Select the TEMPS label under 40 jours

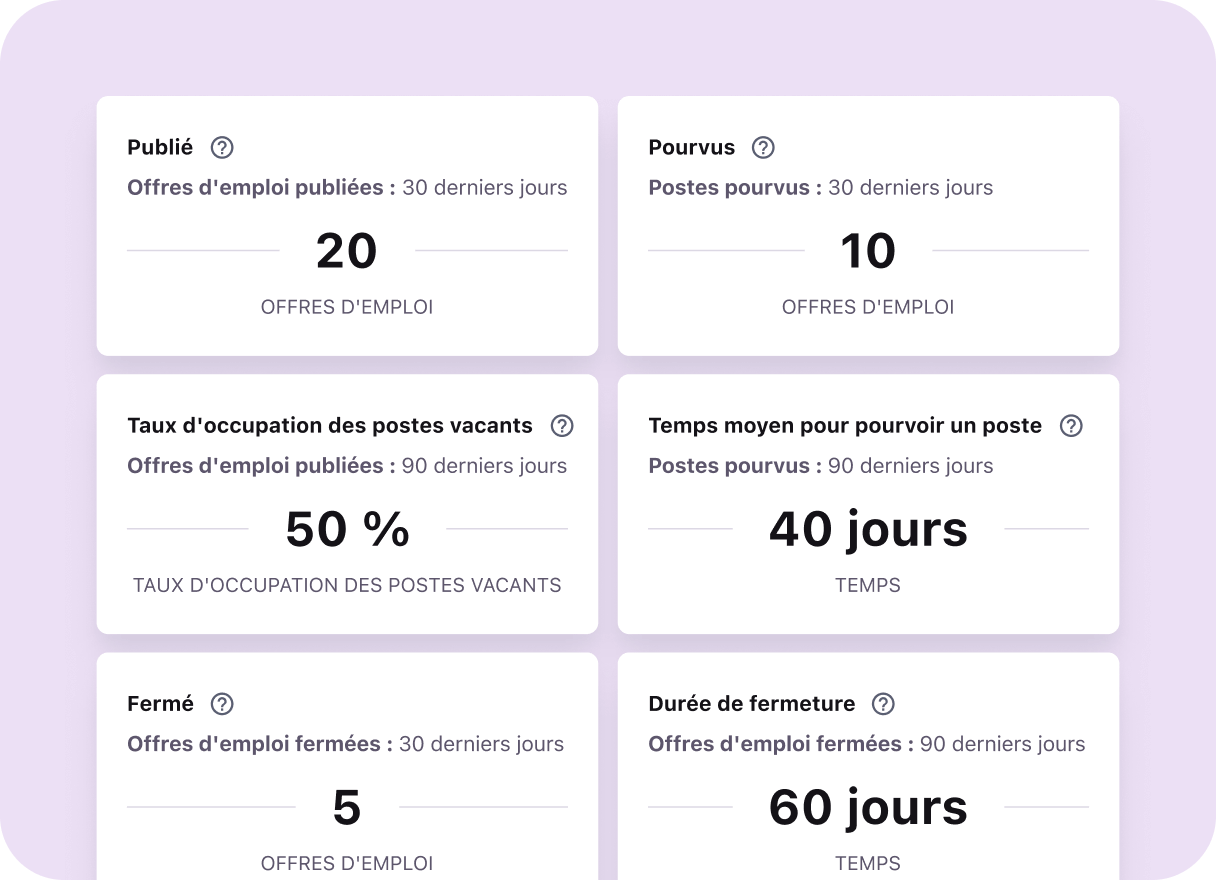[x=868, y=585]
